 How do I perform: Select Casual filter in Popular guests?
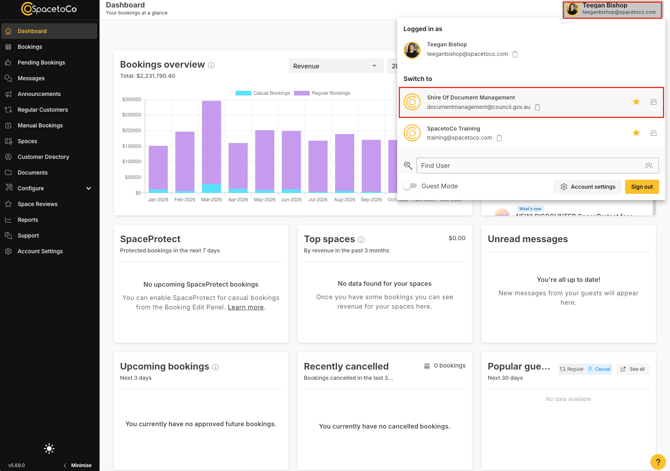tap(599, 369)
